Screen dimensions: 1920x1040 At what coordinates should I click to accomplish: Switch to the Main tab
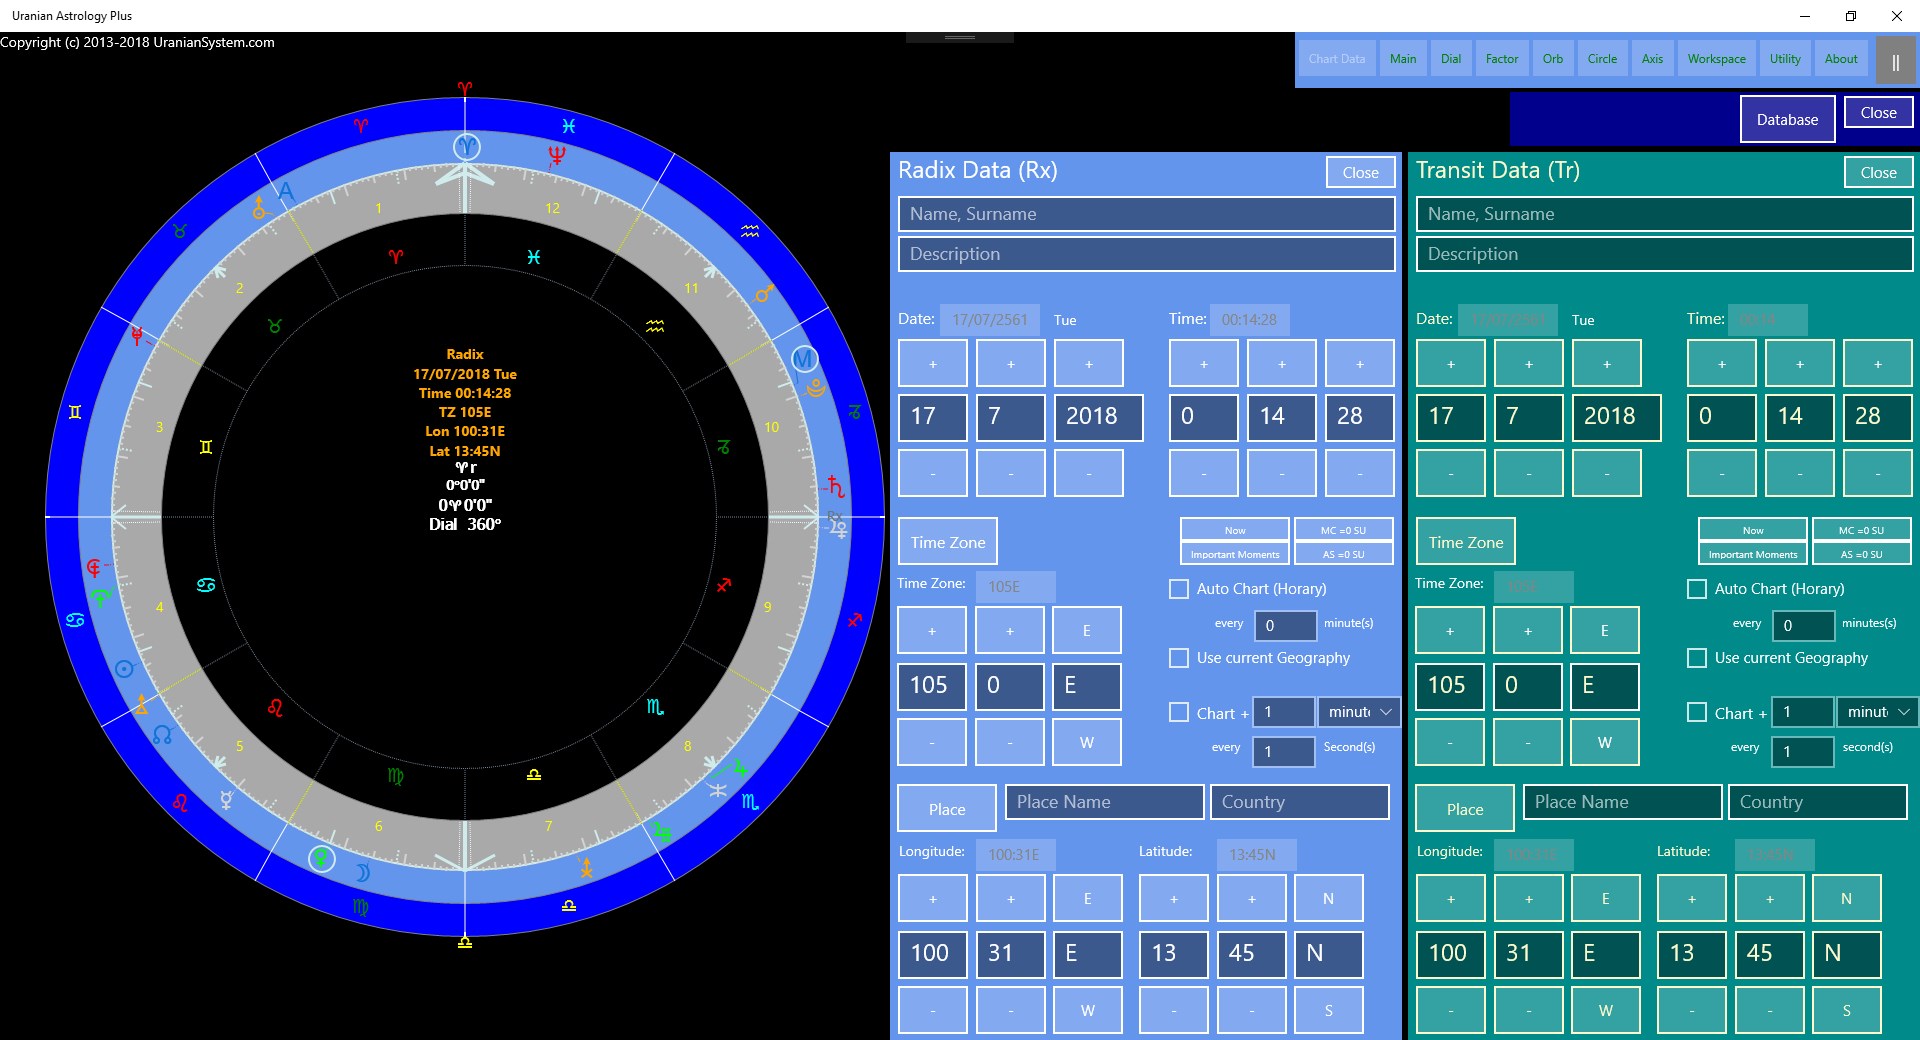coord(1403,59)
